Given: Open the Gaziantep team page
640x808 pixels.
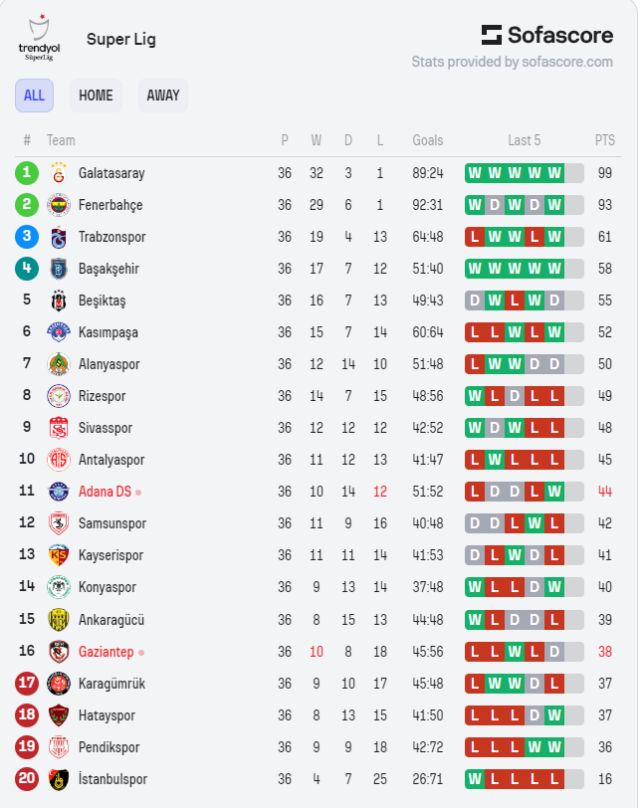Looking at the screenshot, I should tap(106, 652).
